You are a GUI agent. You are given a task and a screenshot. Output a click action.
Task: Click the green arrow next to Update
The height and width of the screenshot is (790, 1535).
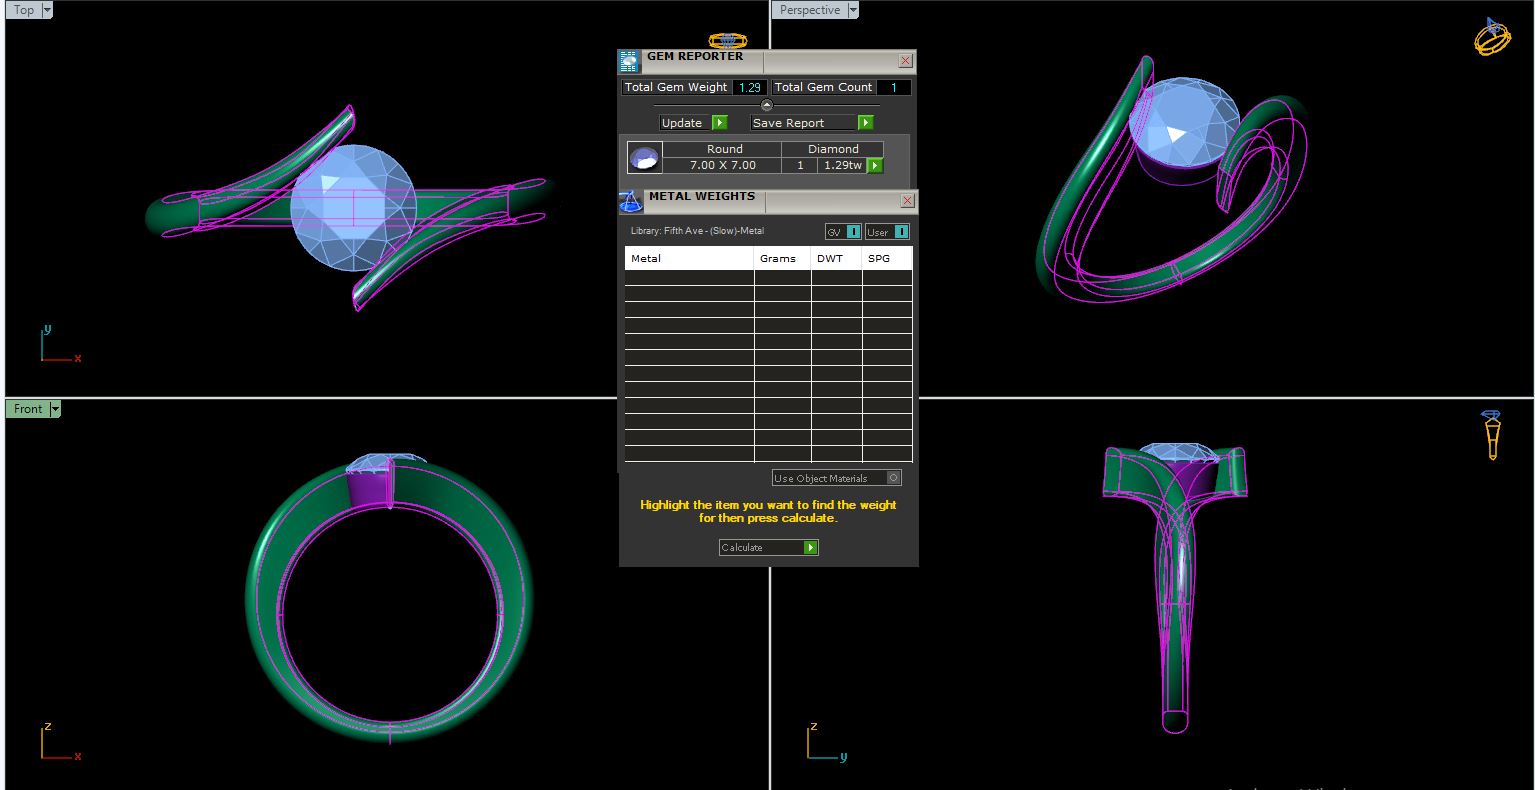719,122
